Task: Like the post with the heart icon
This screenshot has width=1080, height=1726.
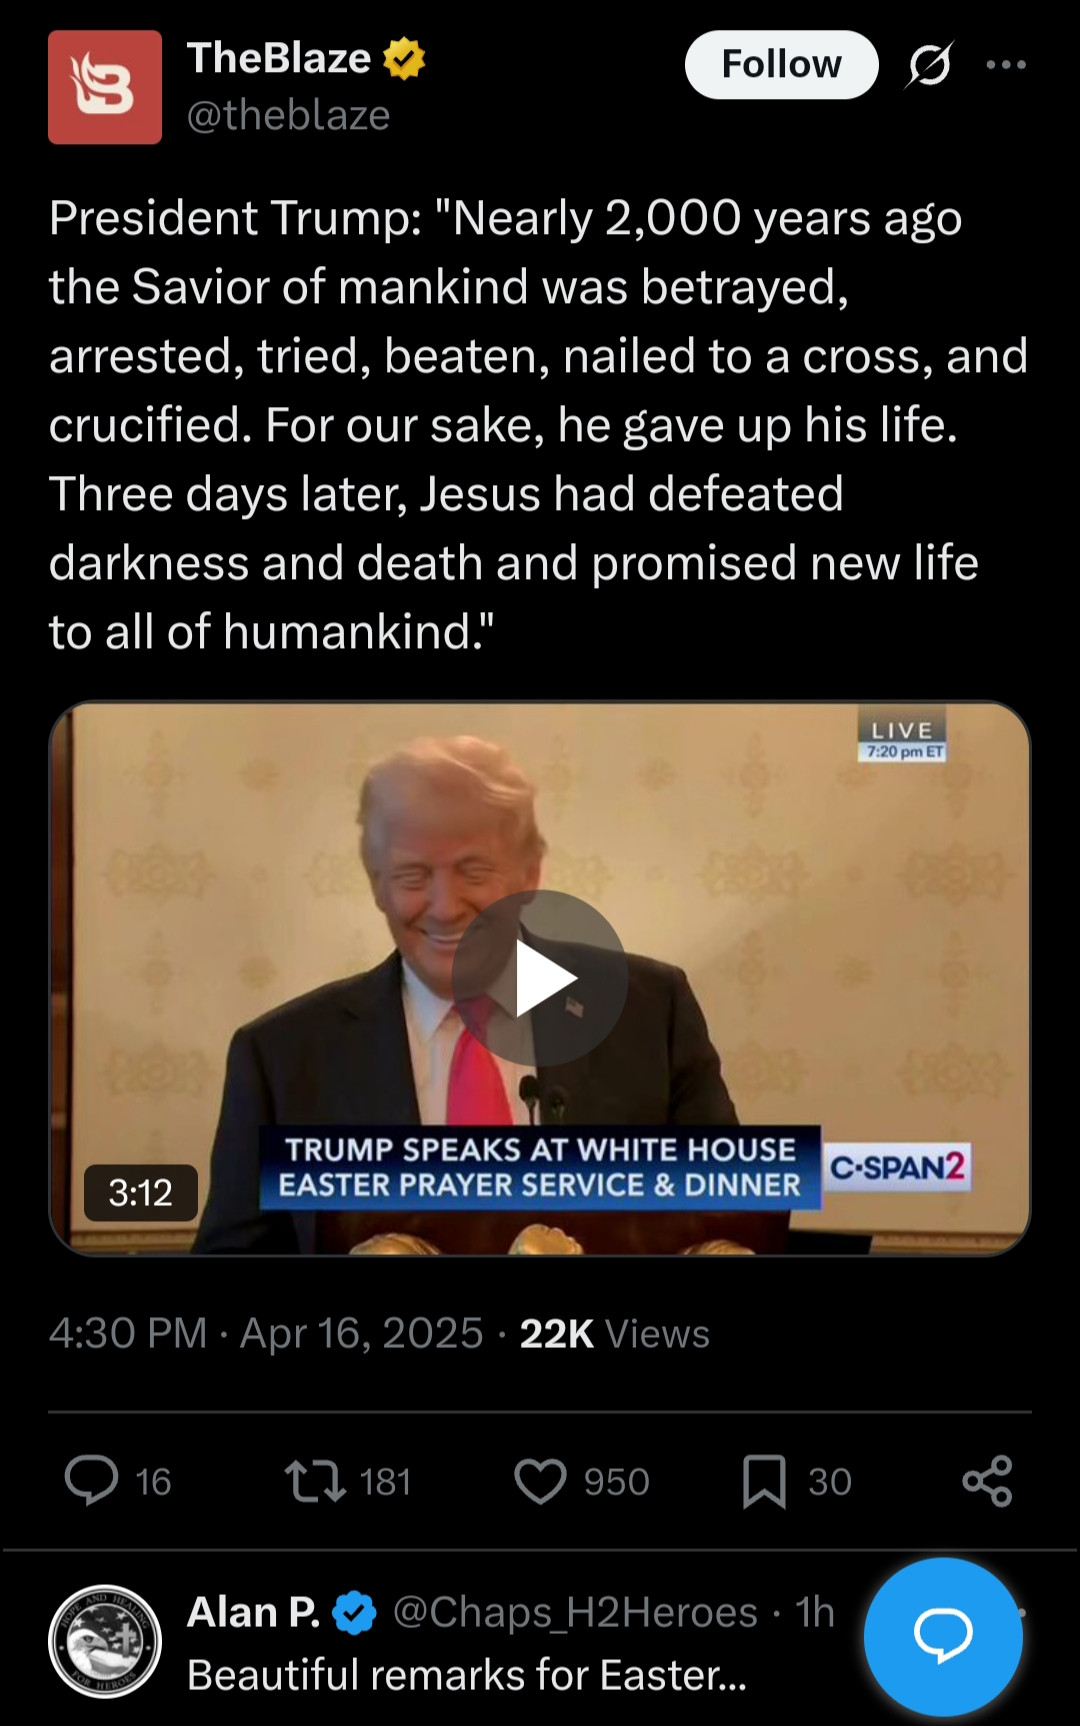Action: point(540,1481)
